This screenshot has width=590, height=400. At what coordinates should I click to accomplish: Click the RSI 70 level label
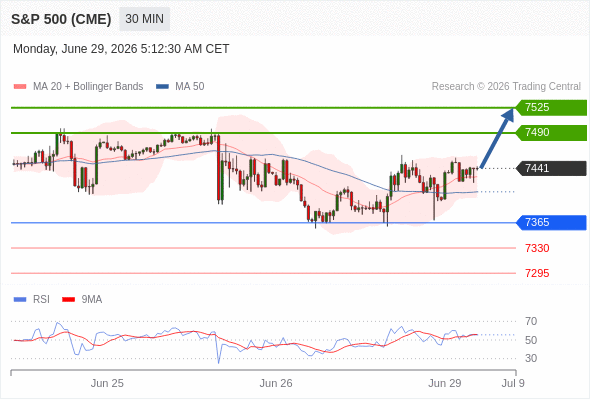tap(531, 321)
